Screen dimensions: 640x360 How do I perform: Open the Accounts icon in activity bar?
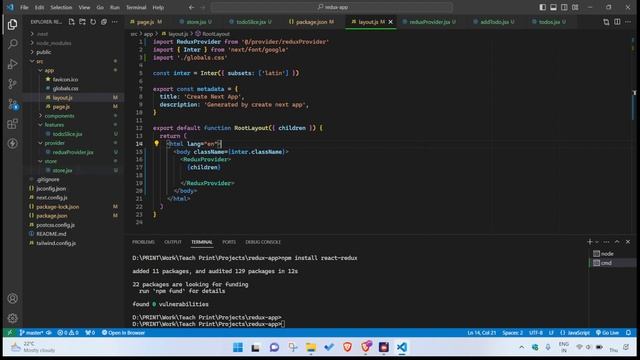pyautogui.click(x=12, y=298)
